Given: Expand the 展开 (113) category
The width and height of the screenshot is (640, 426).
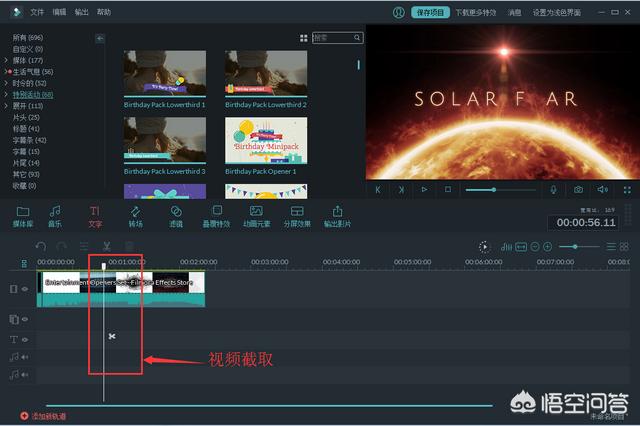Looking at the screenshot, I should pos(7,105).
